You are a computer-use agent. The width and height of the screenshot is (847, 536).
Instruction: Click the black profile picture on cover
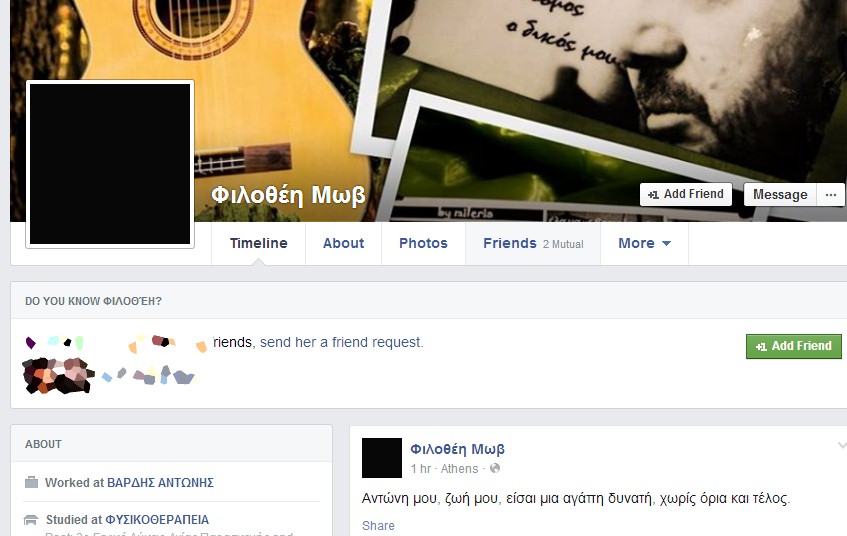[110, 164]
